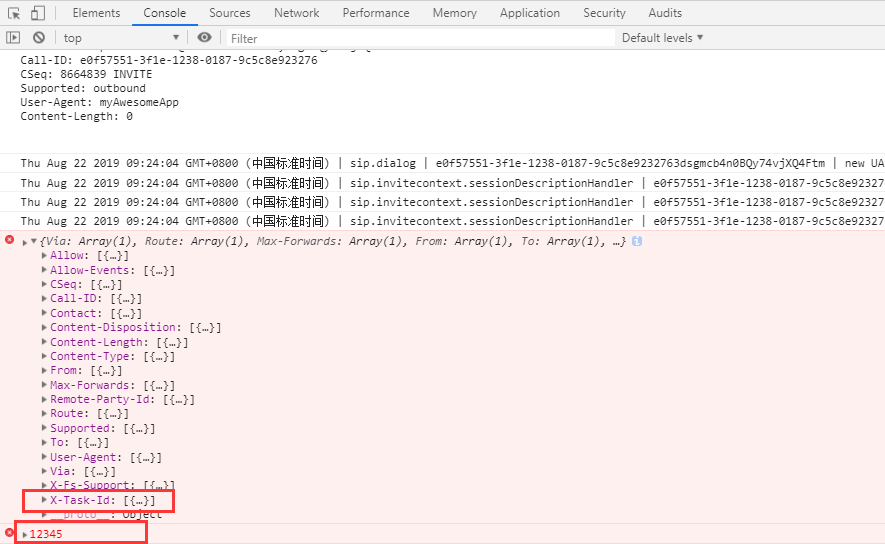
Task: Create a live expression with the eye icon
Action: 204,37
